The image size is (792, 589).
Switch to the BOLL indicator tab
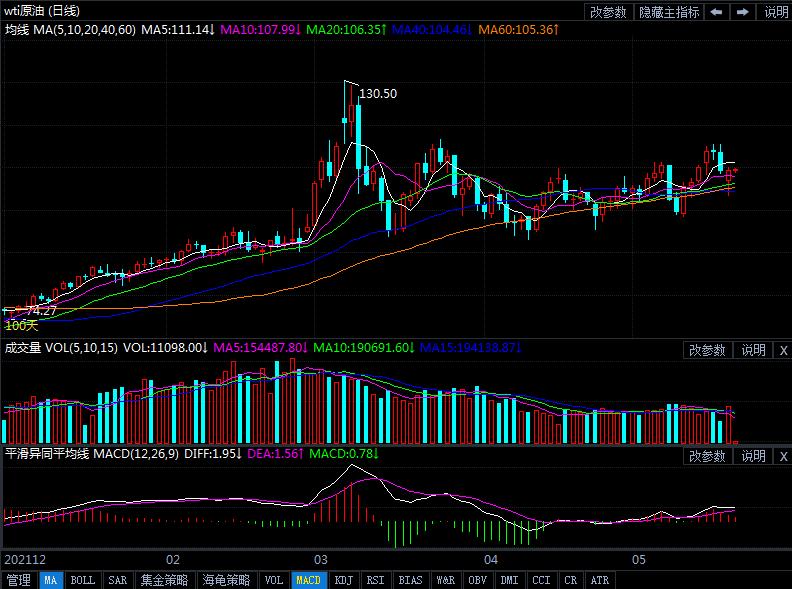[x=83, y=580]
